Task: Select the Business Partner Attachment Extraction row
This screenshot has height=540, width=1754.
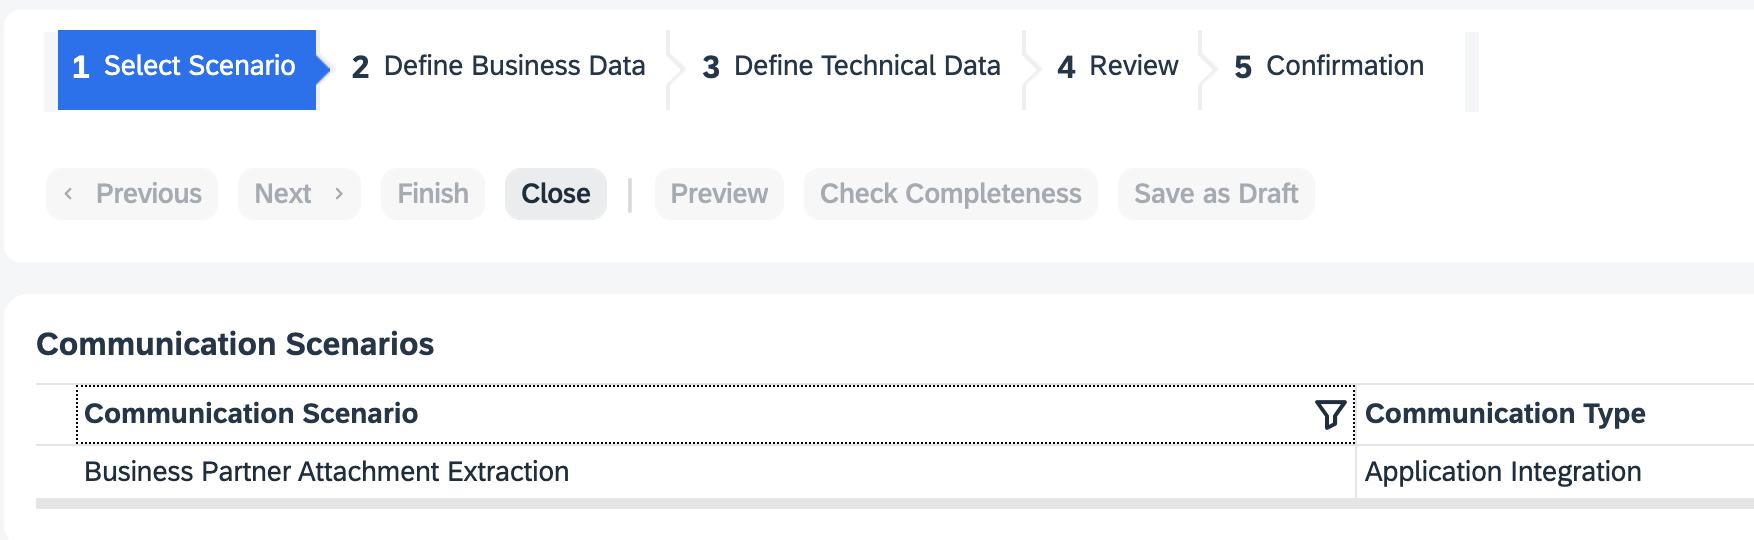Action: 326,472
